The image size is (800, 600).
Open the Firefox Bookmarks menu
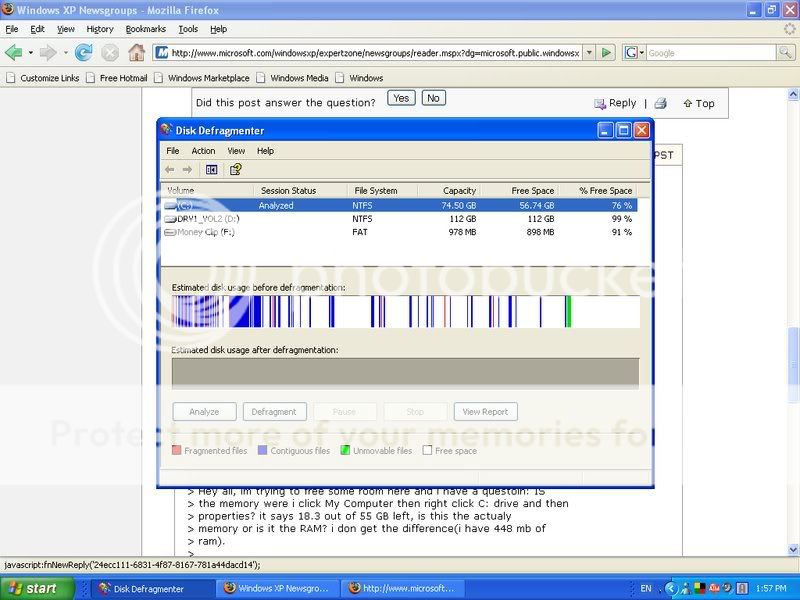point(146,29)
